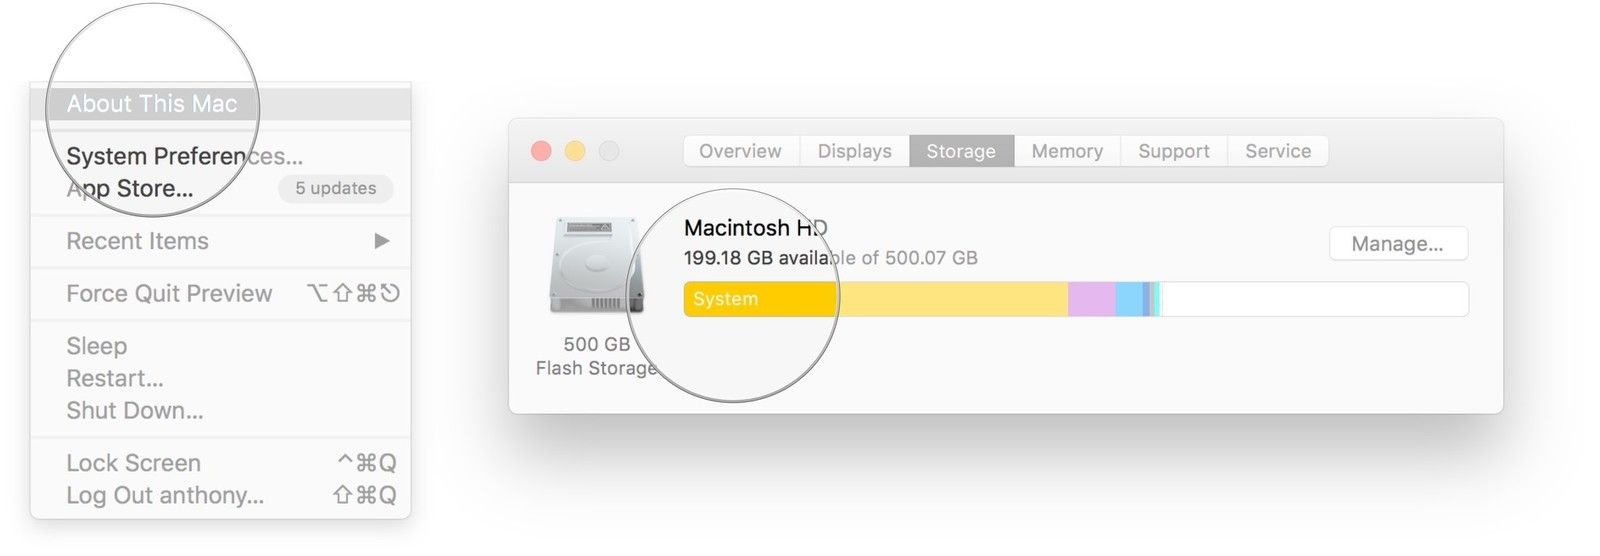Image resolution: width=1600 pixels, height=556 pixels.
Task: Expand the Recent Items submenu arrow
Action: [381, 241]
